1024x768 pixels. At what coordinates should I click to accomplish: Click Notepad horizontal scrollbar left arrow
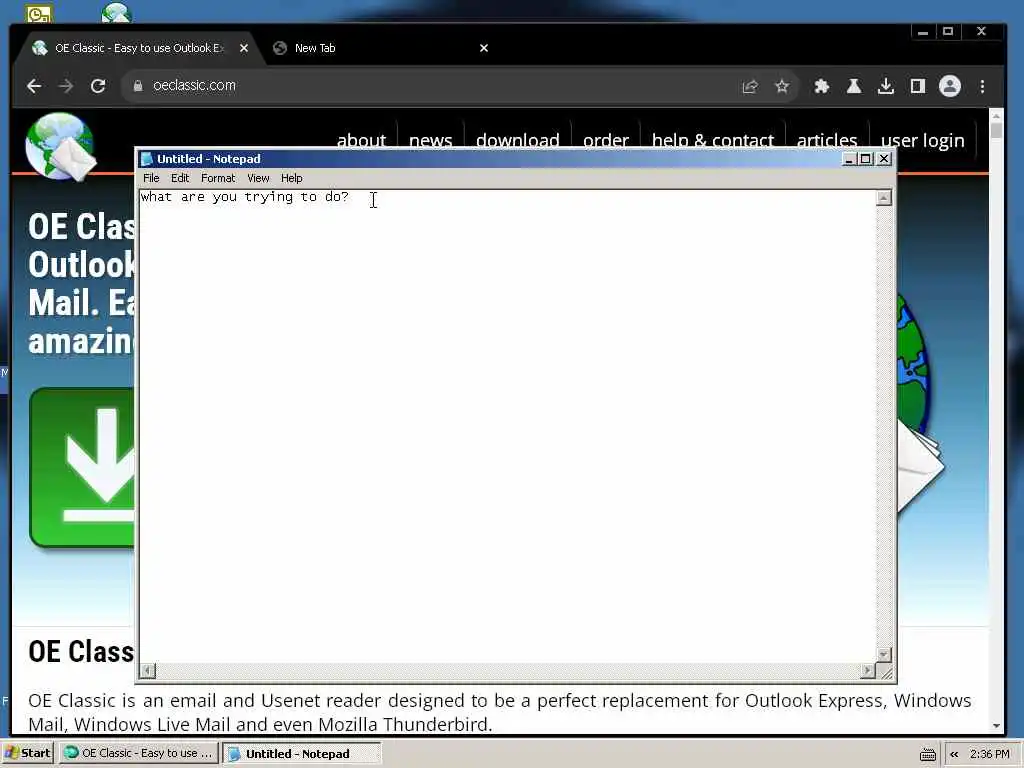click(x=148, y=670)
